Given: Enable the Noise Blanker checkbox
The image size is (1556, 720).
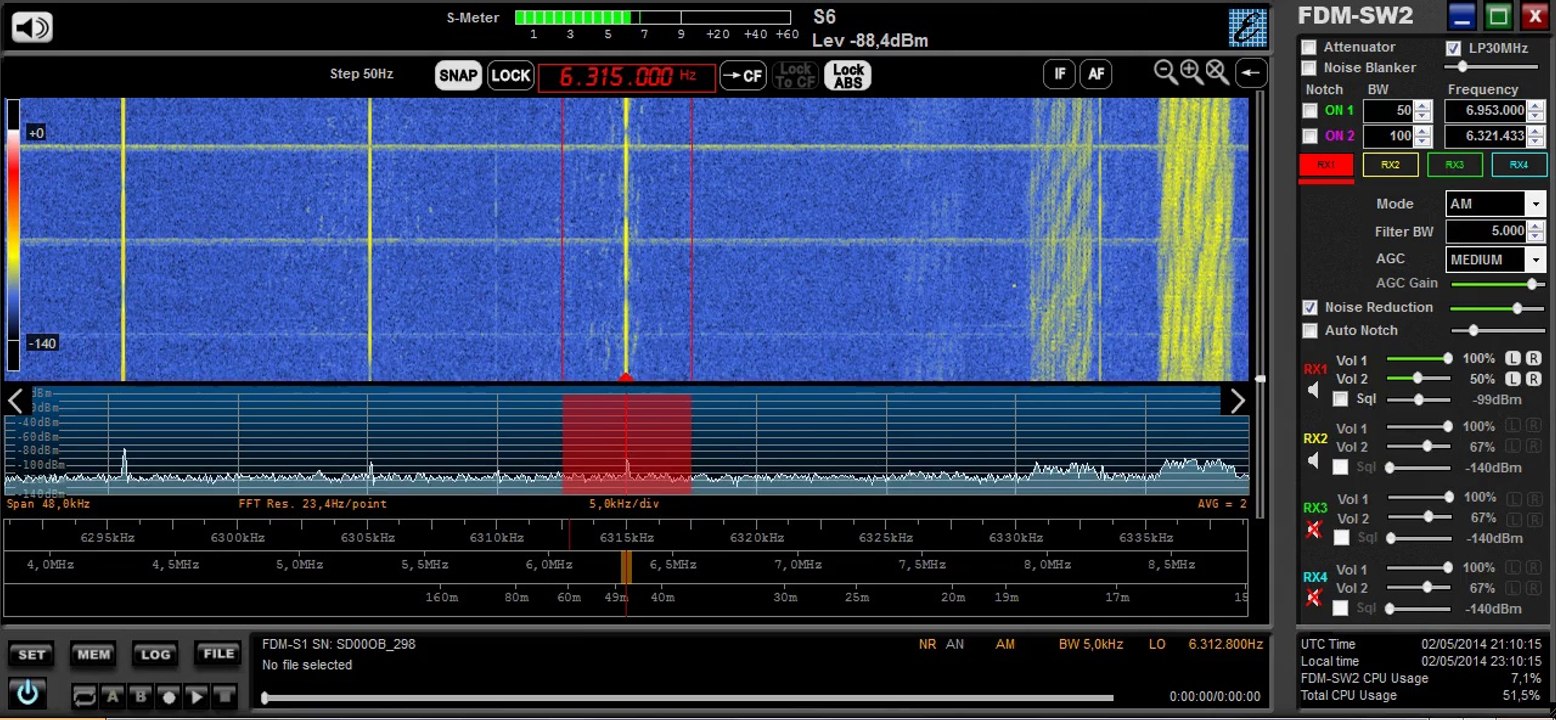Looking at the screenshot, I should [x=1308, y=68].
